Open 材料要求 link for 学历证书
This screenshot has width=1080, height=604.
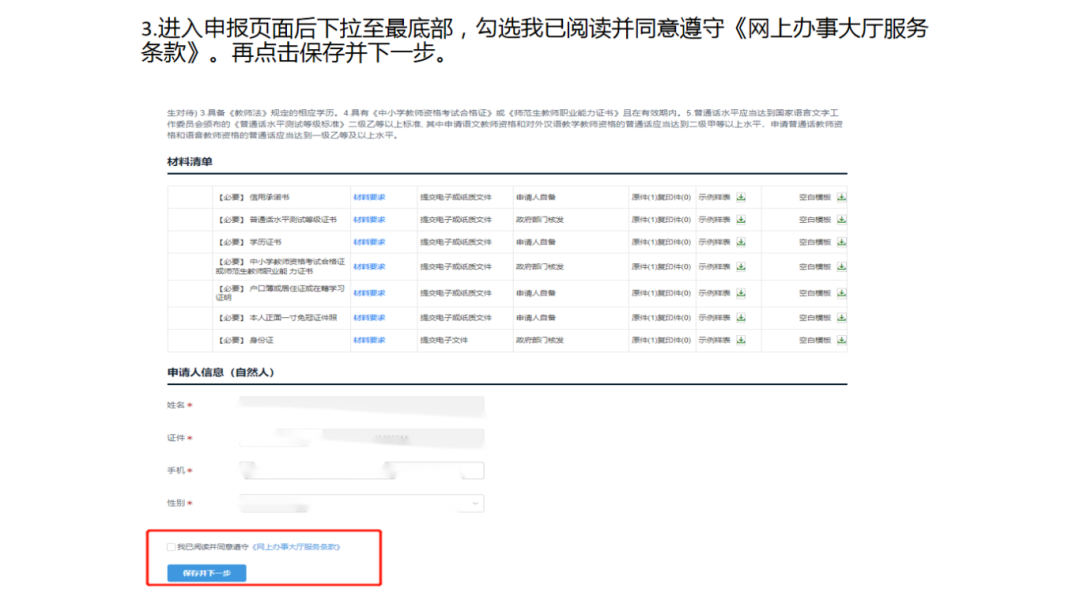click(x=369, y=242)
